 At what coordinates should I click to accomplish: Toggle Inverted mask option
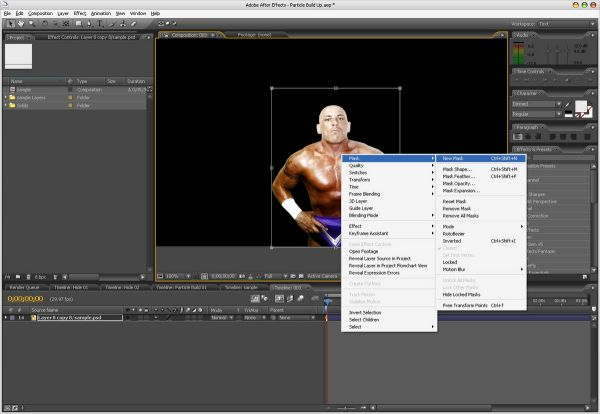[x=481, y=241]
